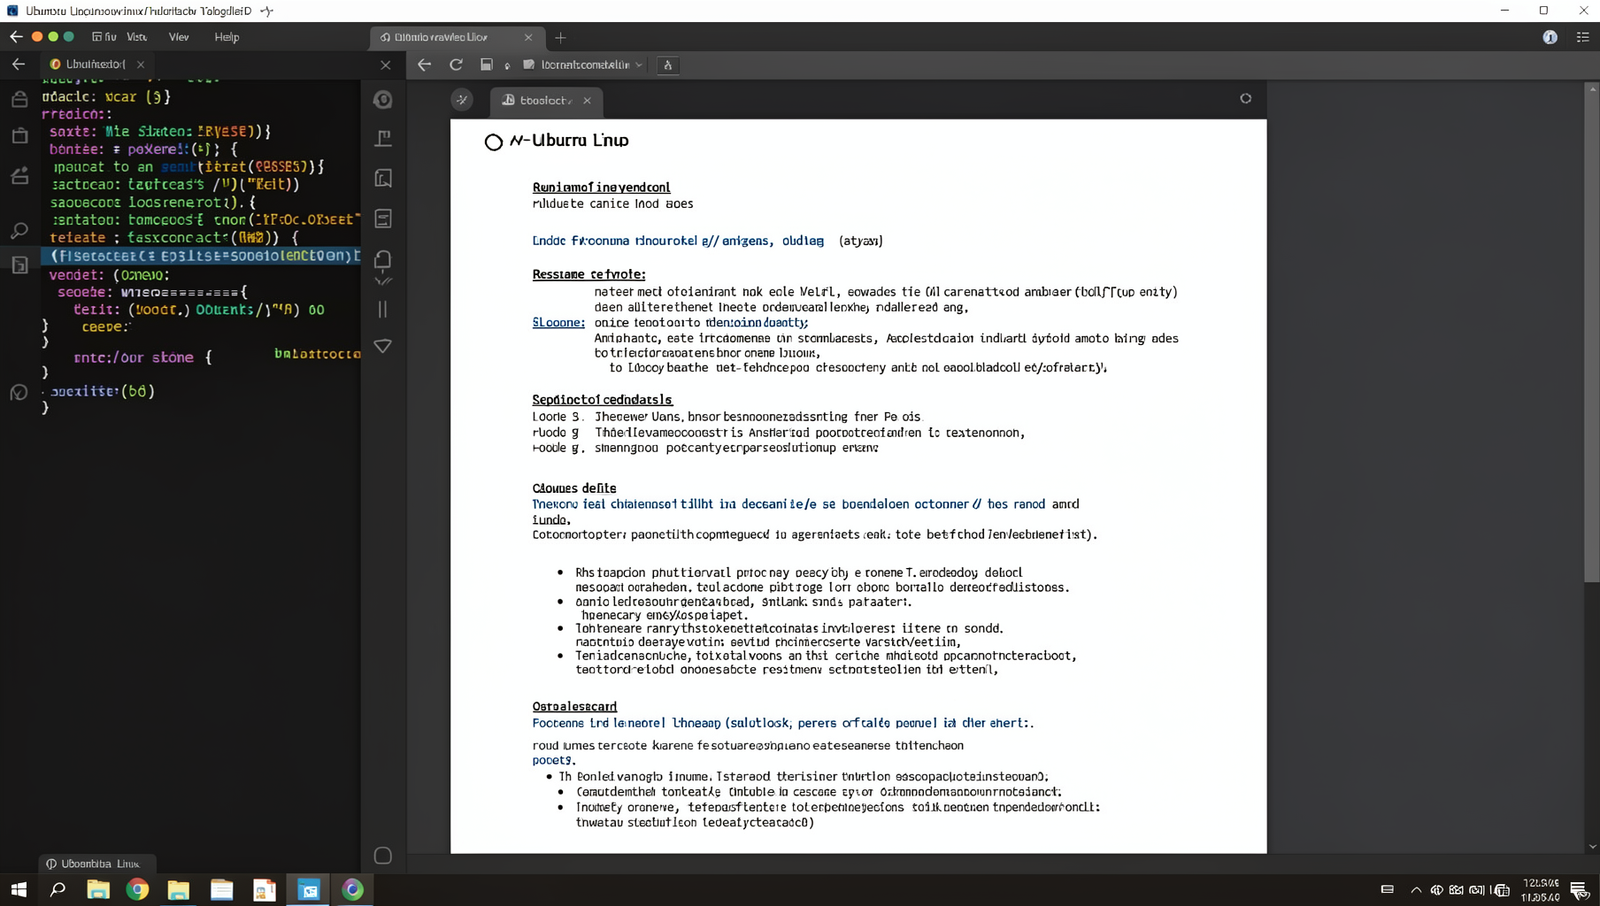Click the 'vendet:' code line
The image size is (1600, 906).
(x=109, y=275)
